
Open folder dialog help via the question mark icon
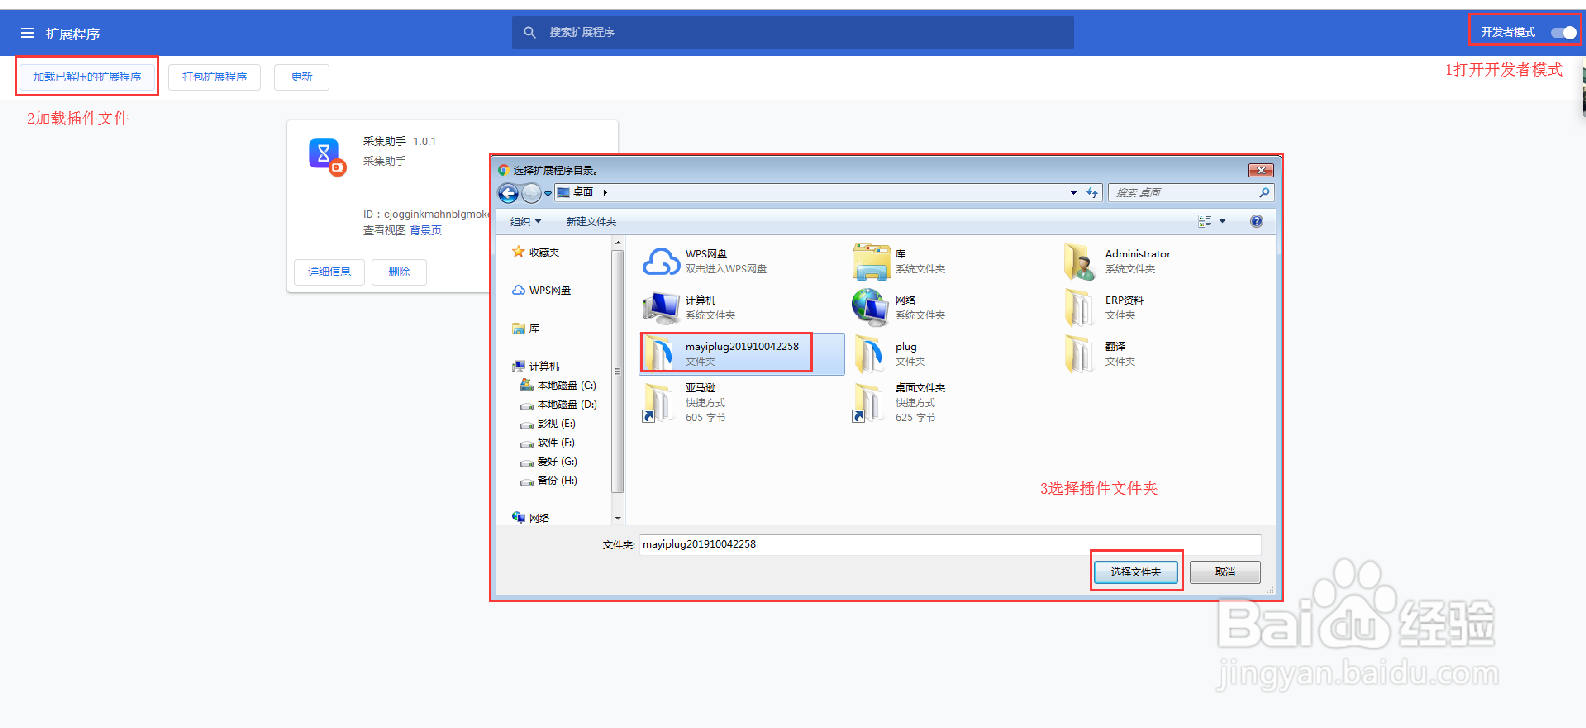1256,221
